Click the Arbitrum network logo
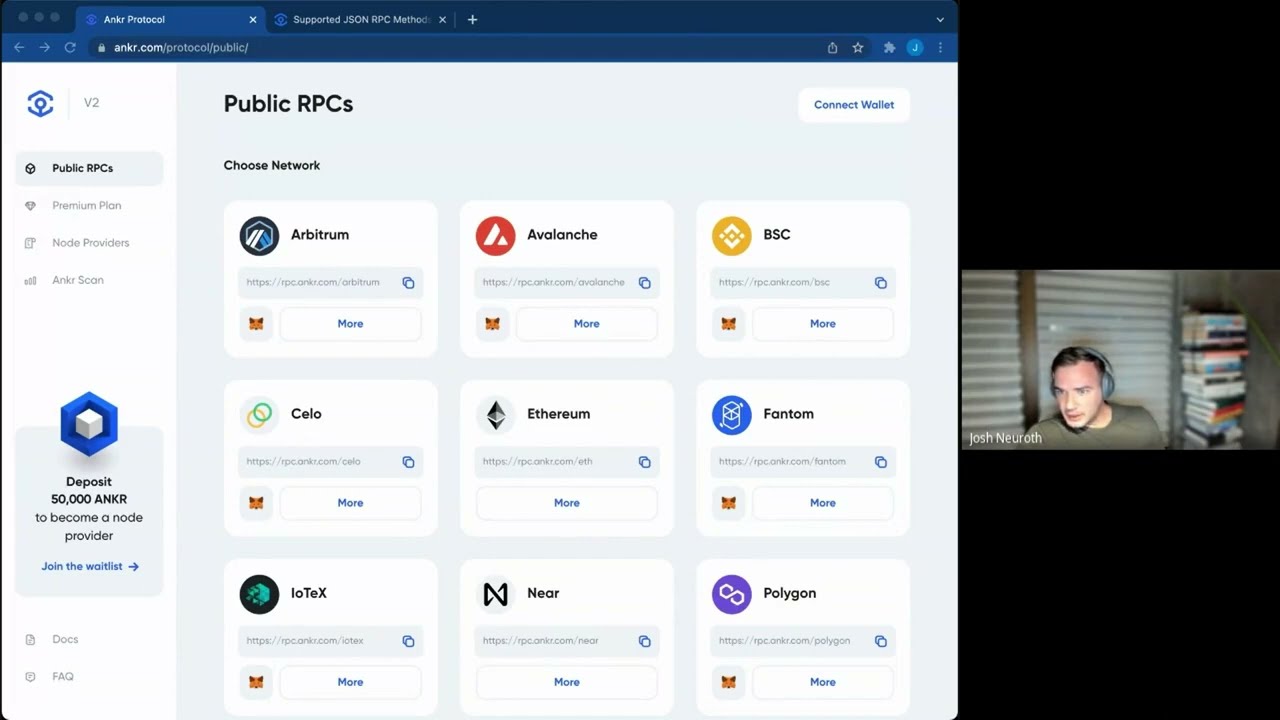 coord(259,236)
